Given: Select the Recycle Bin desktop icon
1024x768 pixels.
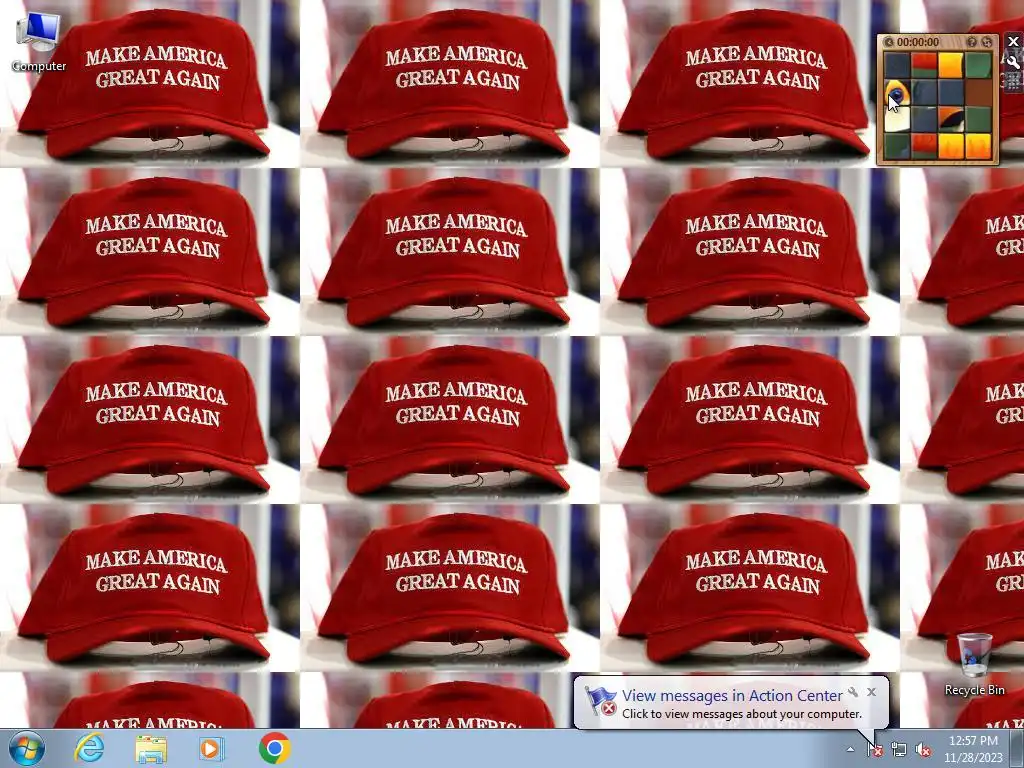Looking at the screenshot, I should point(974,663).
